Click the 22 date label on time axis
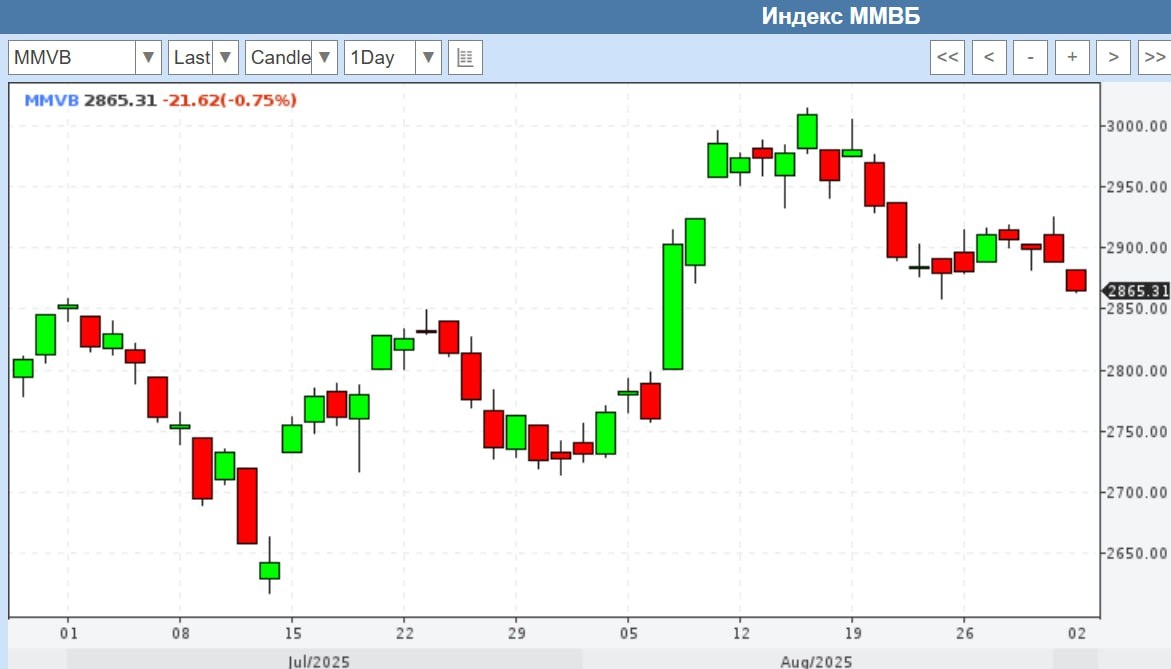 tap(405, 633)
